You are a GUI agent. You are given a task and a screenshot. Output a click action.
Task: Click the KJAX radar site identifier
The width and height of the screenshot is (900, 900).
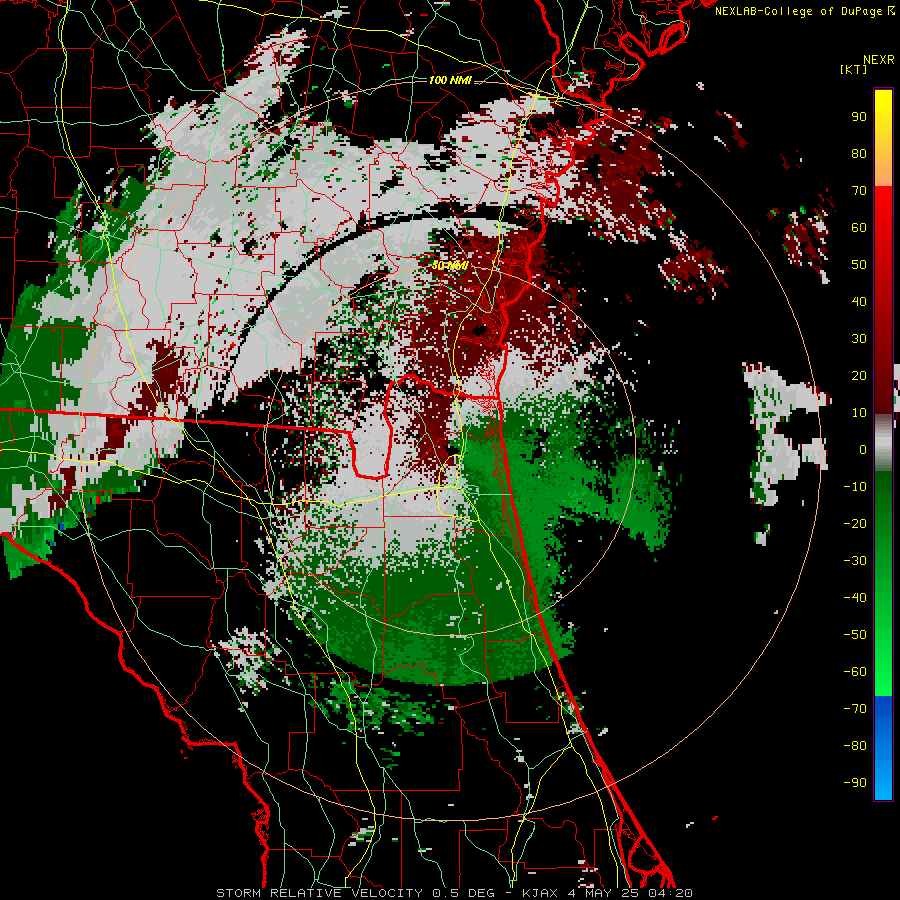click(x=540, y=893)
